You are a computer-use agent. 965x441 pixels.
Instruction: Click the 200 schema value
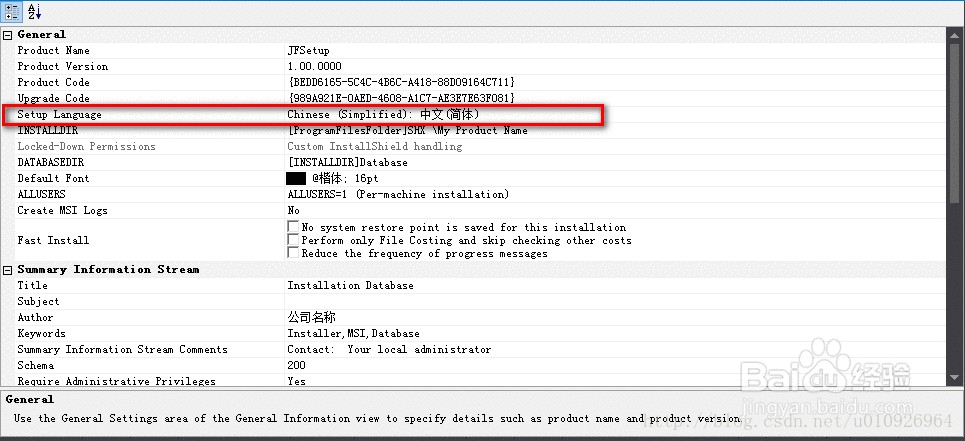point(297,365)
